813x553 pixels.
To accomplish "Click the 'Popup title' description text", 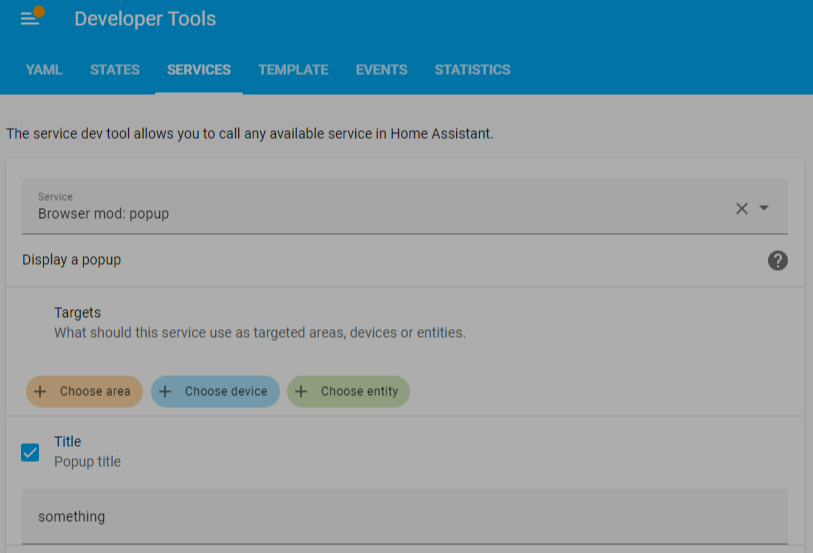I will tap(87, 461).
